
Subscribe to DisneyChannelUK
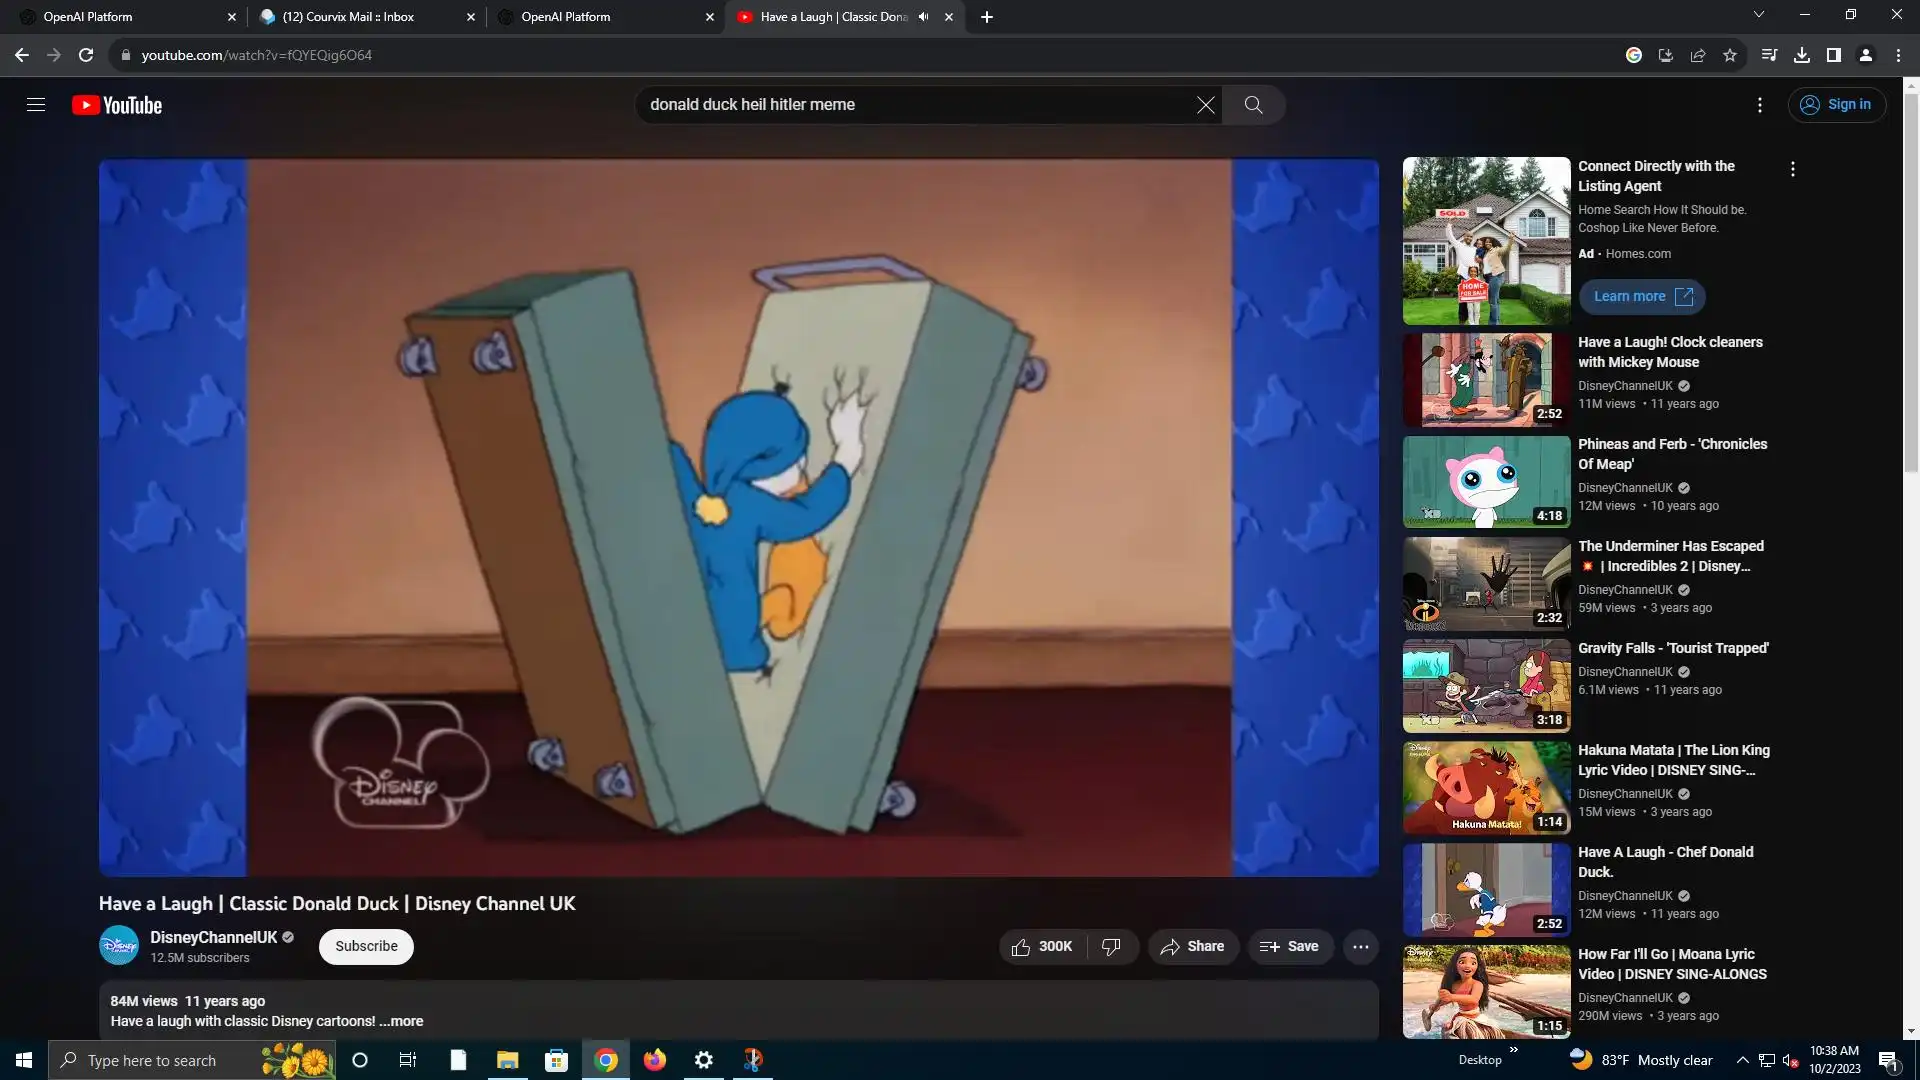366,947
